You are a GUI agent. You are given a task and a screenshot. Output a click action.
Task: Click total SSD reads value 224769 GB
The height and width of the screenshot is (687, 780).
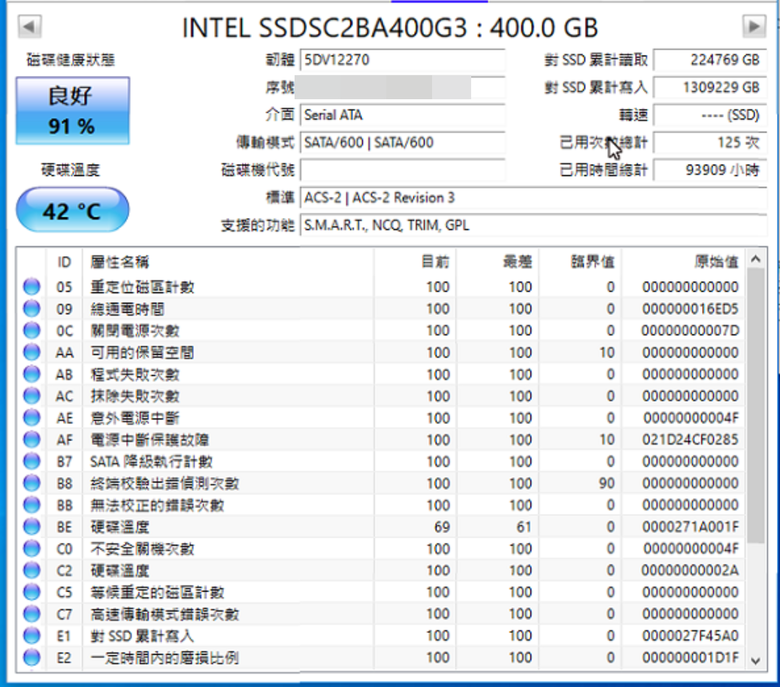click(x=710, y=60)
